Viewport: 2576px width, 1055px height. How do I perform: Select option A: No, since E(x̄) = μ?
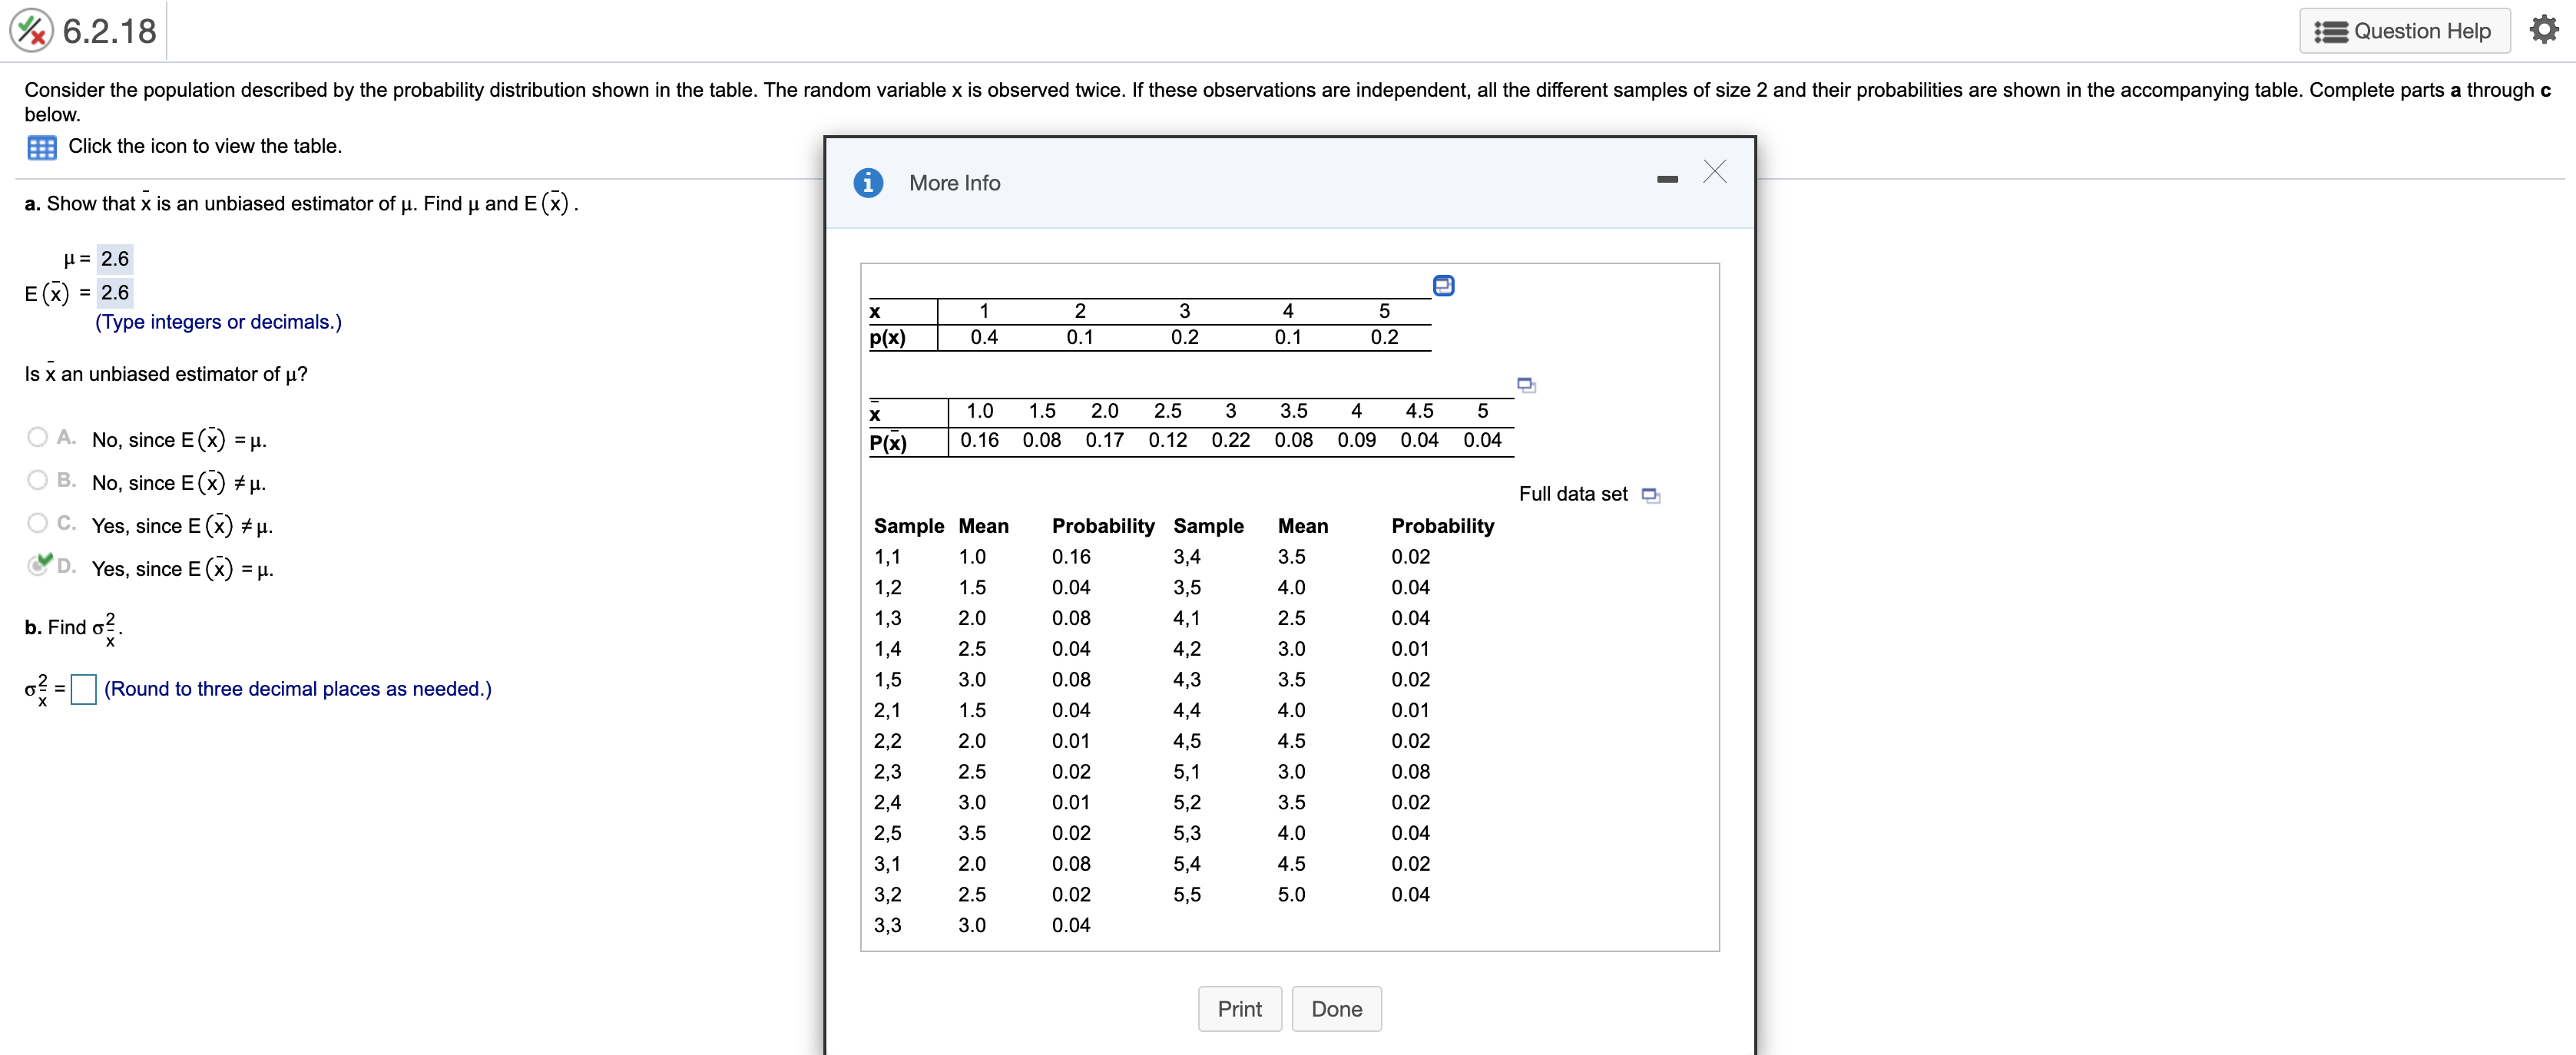[38, 437]
